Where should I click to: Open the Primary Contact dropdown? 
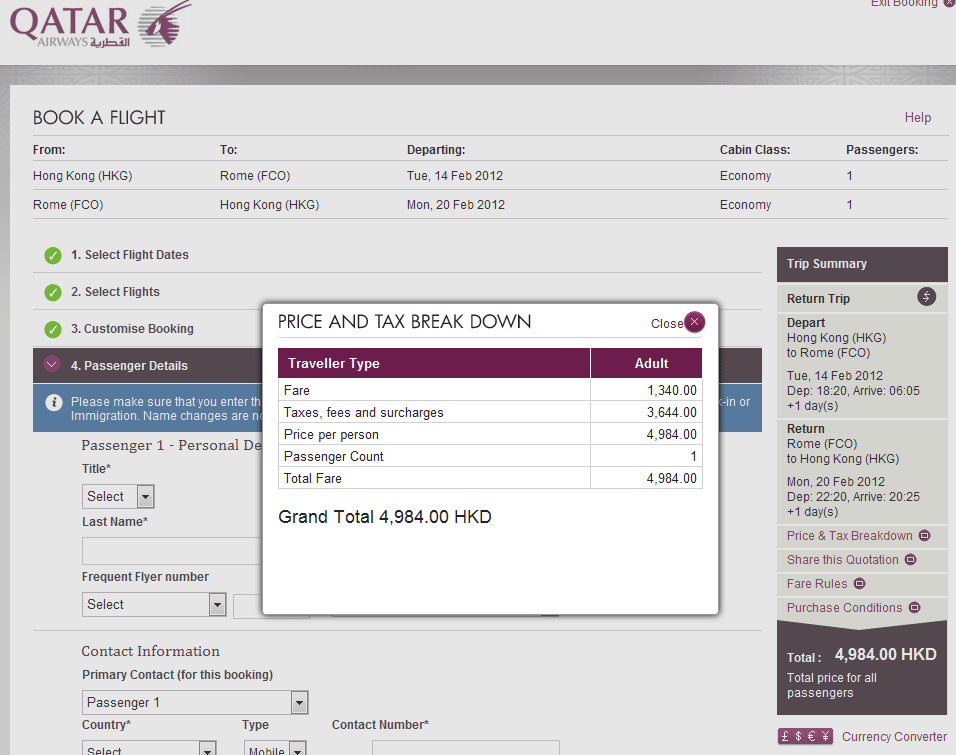[x=195, y=703]
